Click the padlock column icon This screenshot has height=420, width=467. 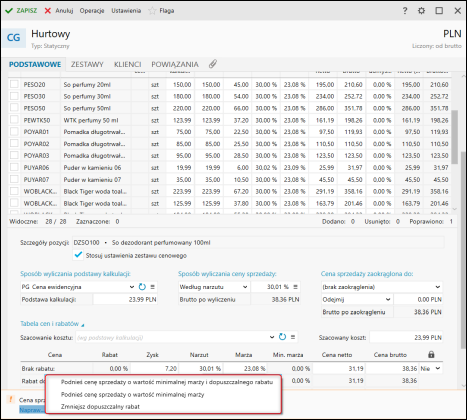(431, 354)
